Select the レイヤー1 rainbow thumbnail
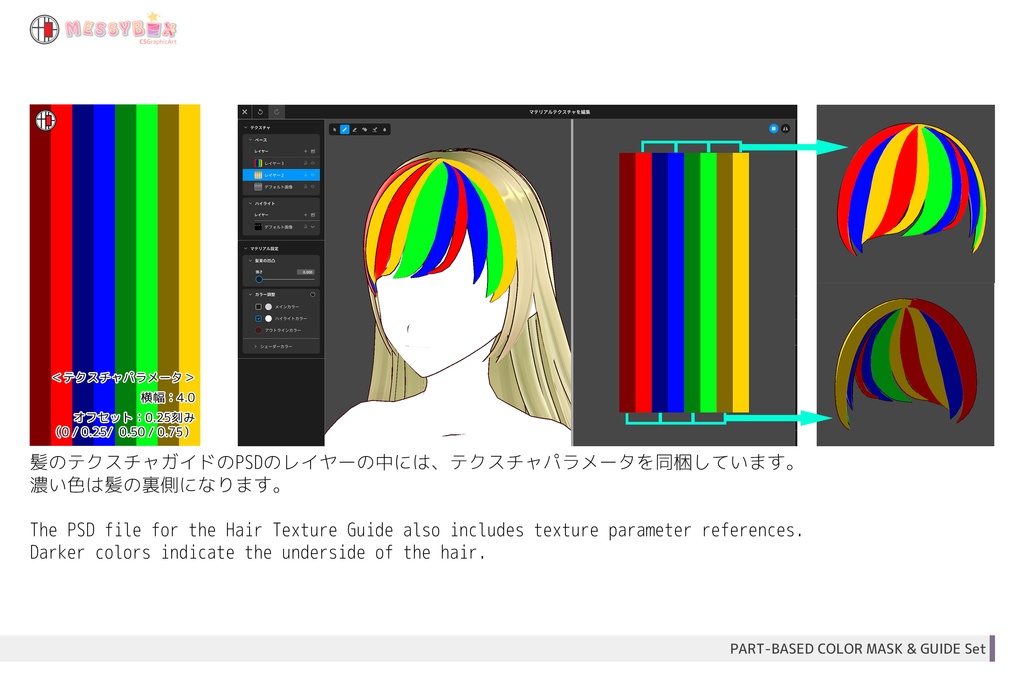 point(258,163)
